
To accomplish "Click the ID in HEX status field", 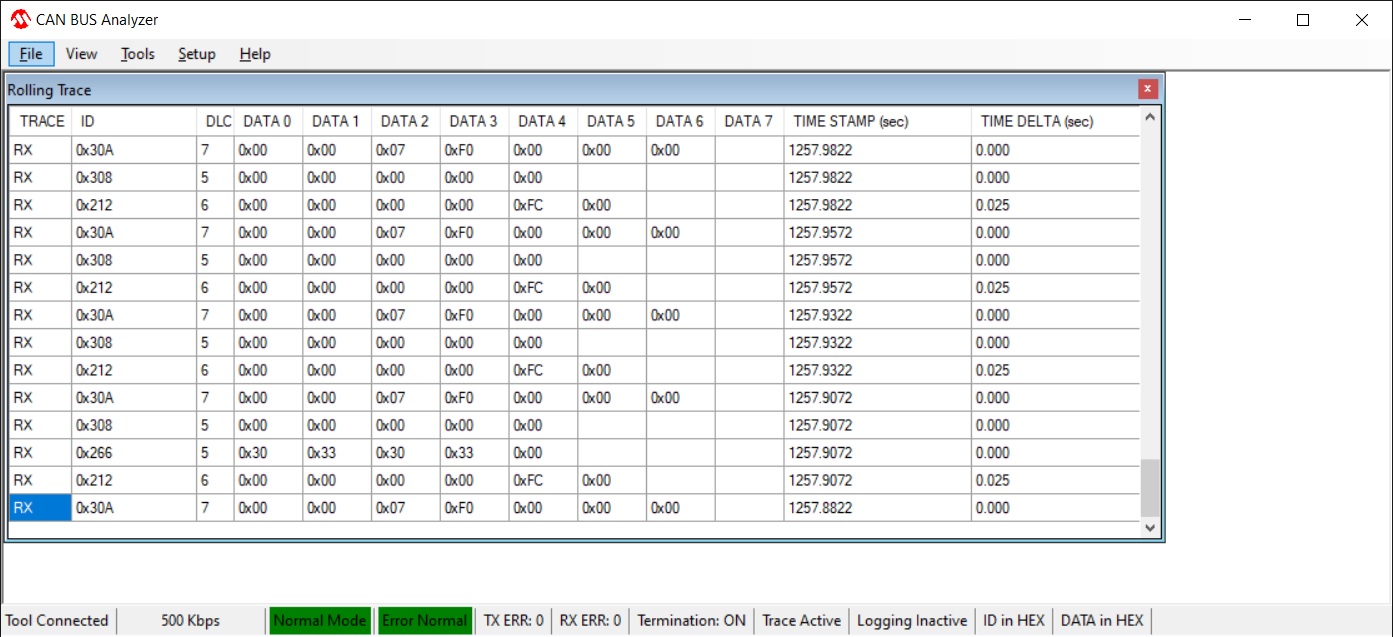I will tap(1014, 621).
